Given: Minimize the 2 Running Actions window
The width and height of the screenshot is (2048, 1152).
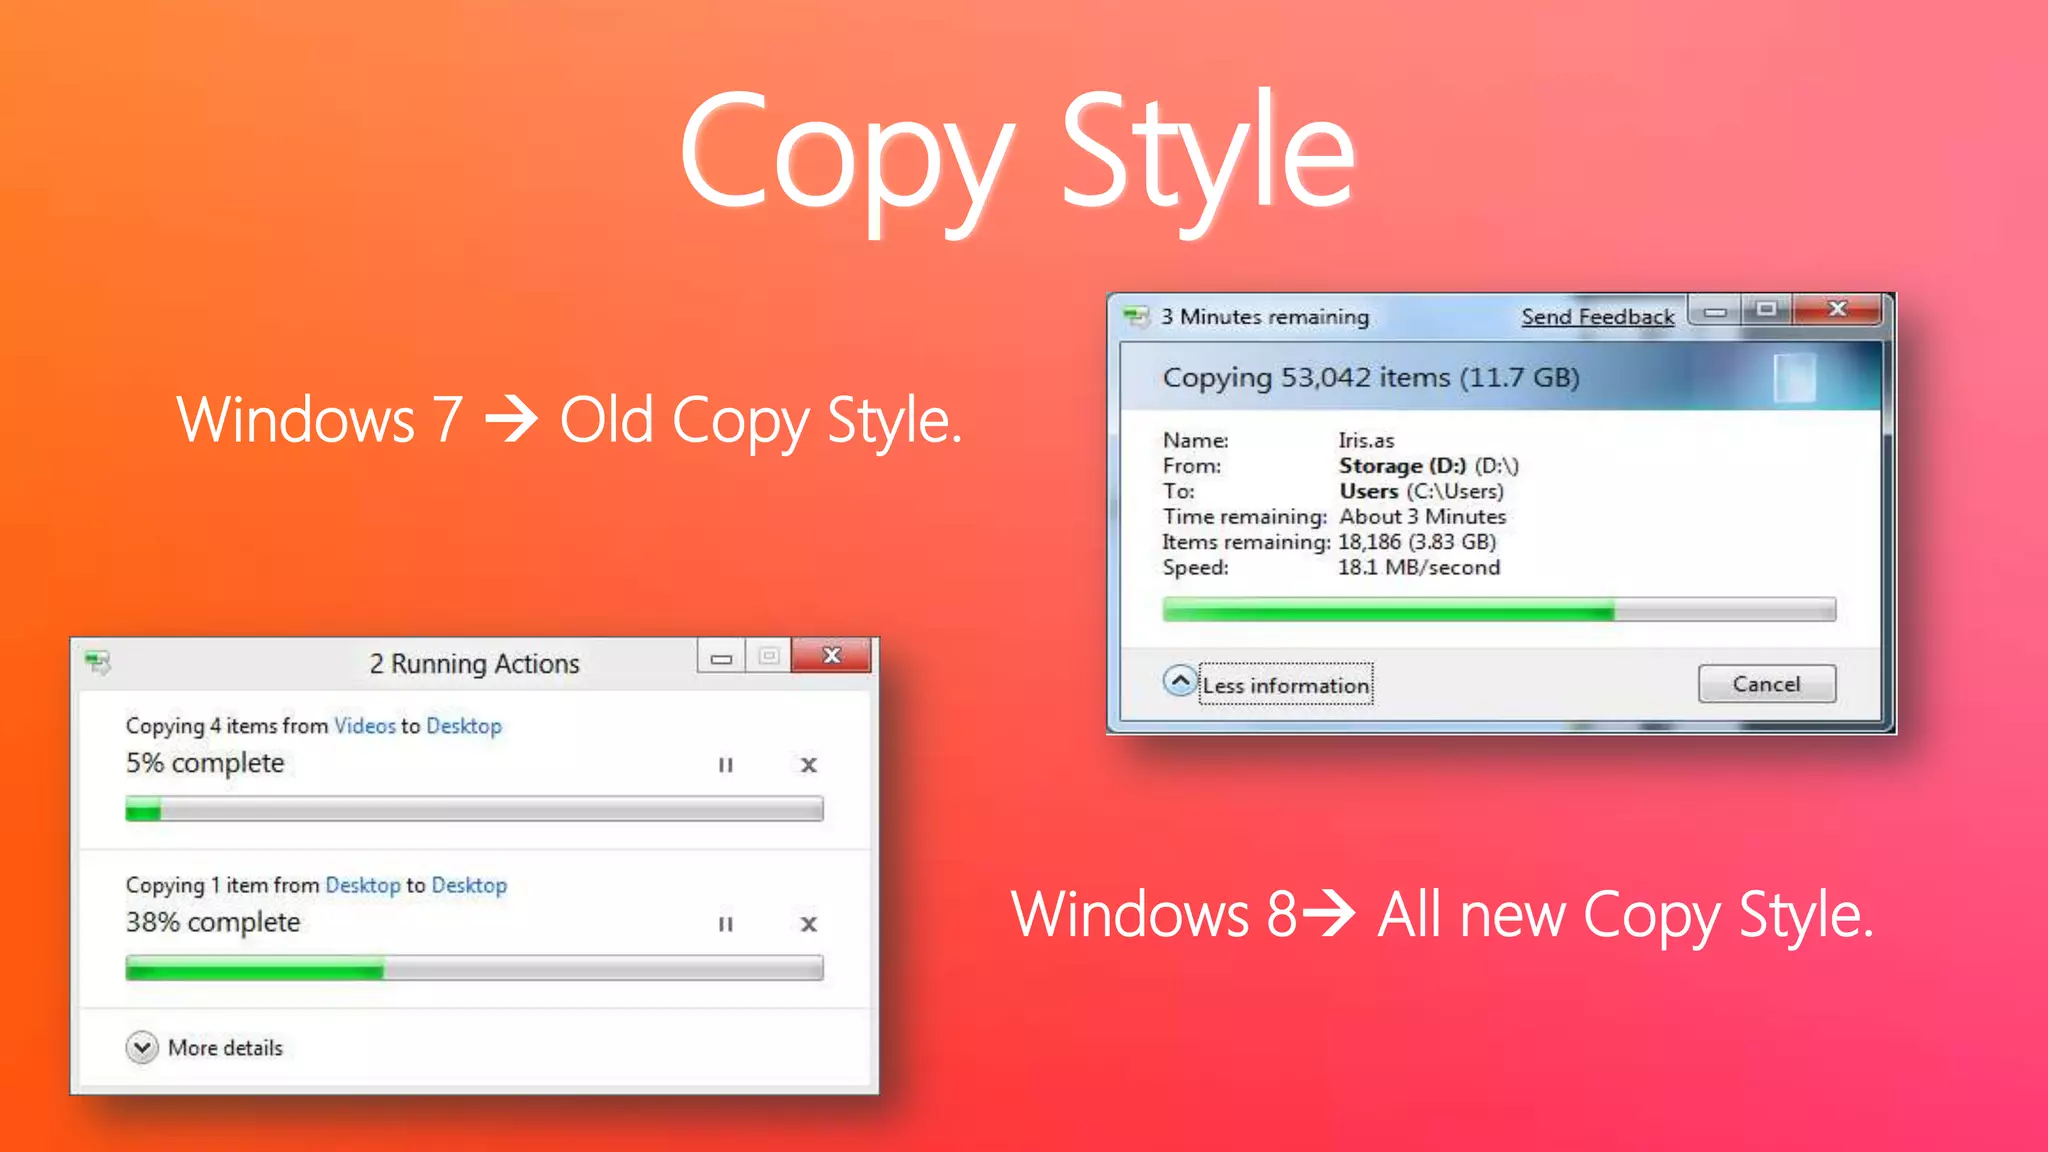Looking at the screenshot, I should (x=721, y=657).
